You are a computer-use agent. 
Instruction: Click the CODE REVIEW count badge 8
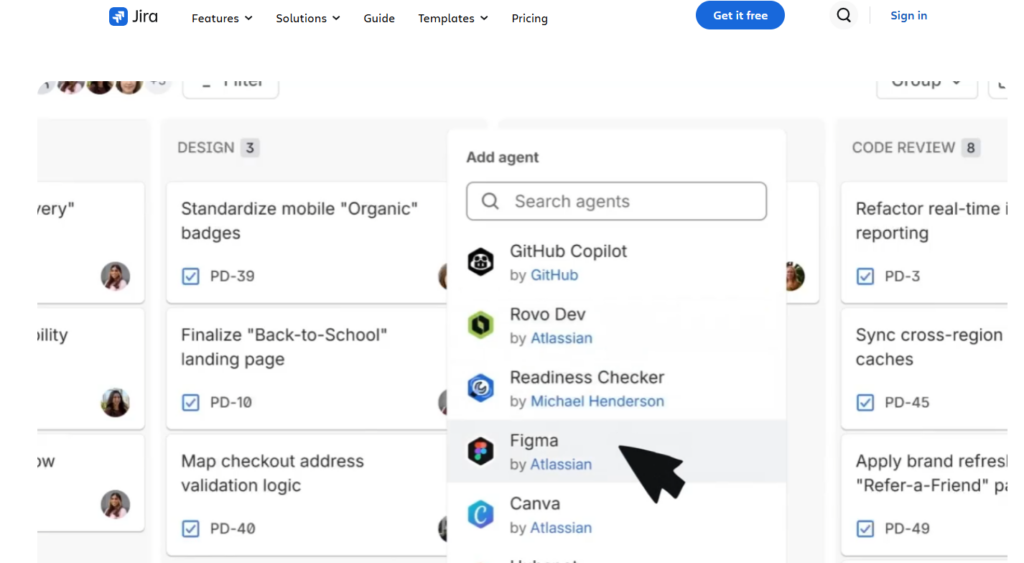pyautogui.click(x=970, y=148)
